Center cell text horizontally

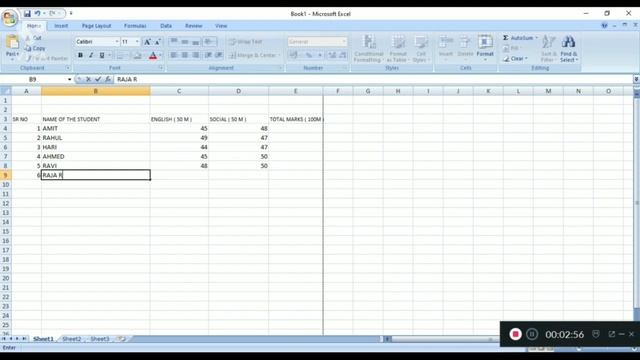pyautogui.click(x=185, y=55)
